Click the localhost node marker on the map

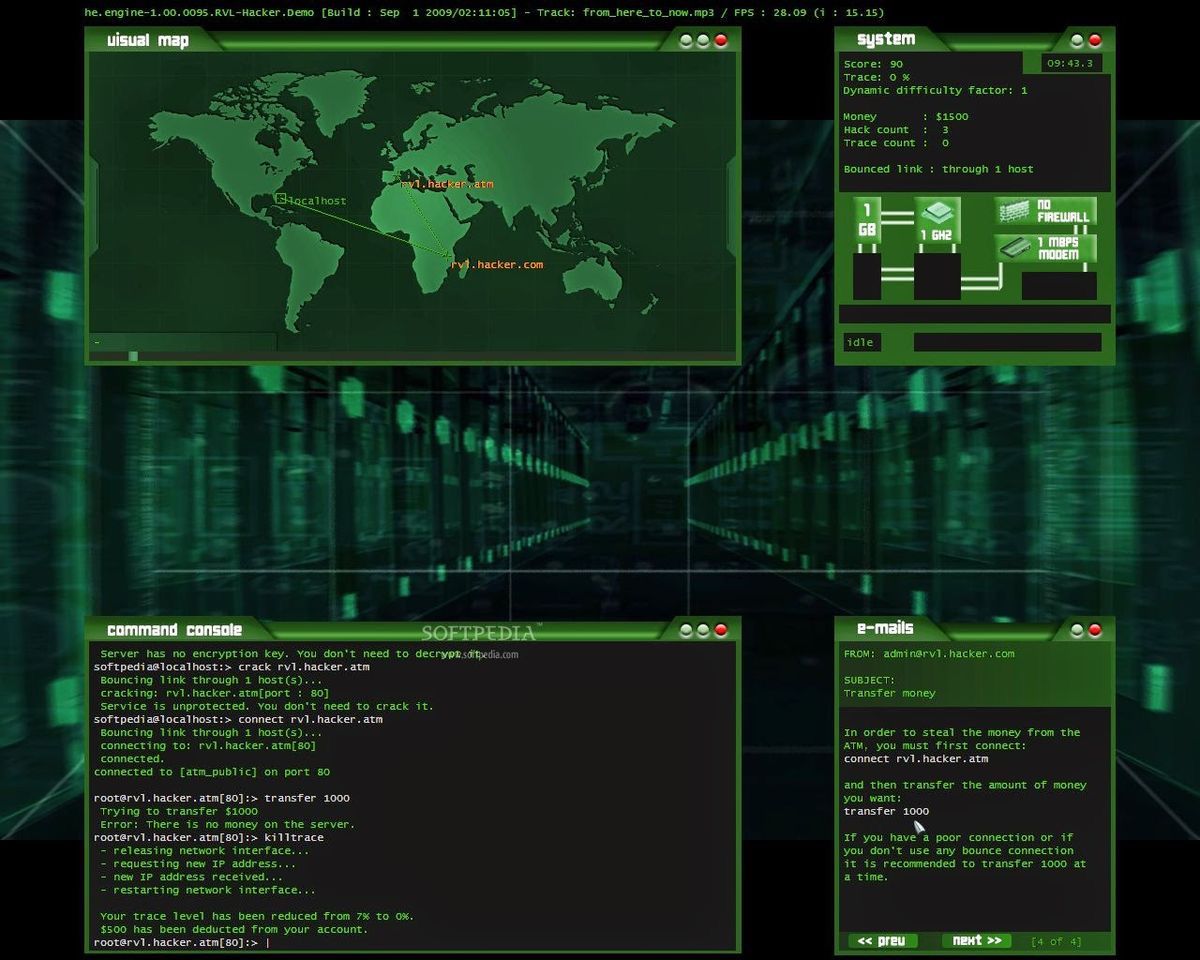pyautogui.click(x=281, y=199)
